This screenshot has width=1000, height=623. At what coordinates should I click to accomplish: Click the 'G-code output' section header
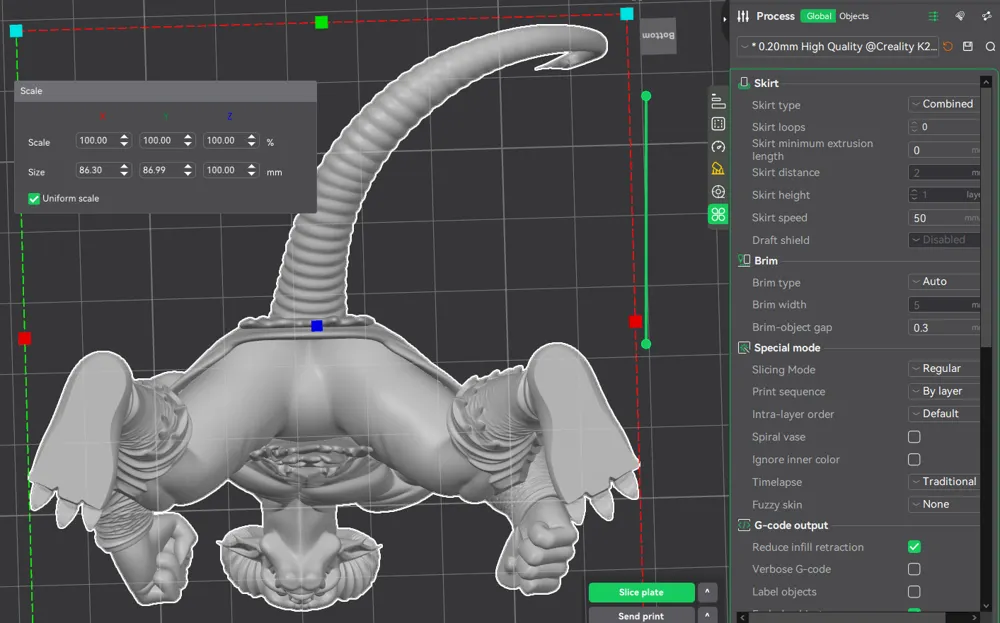click(791, 525)
